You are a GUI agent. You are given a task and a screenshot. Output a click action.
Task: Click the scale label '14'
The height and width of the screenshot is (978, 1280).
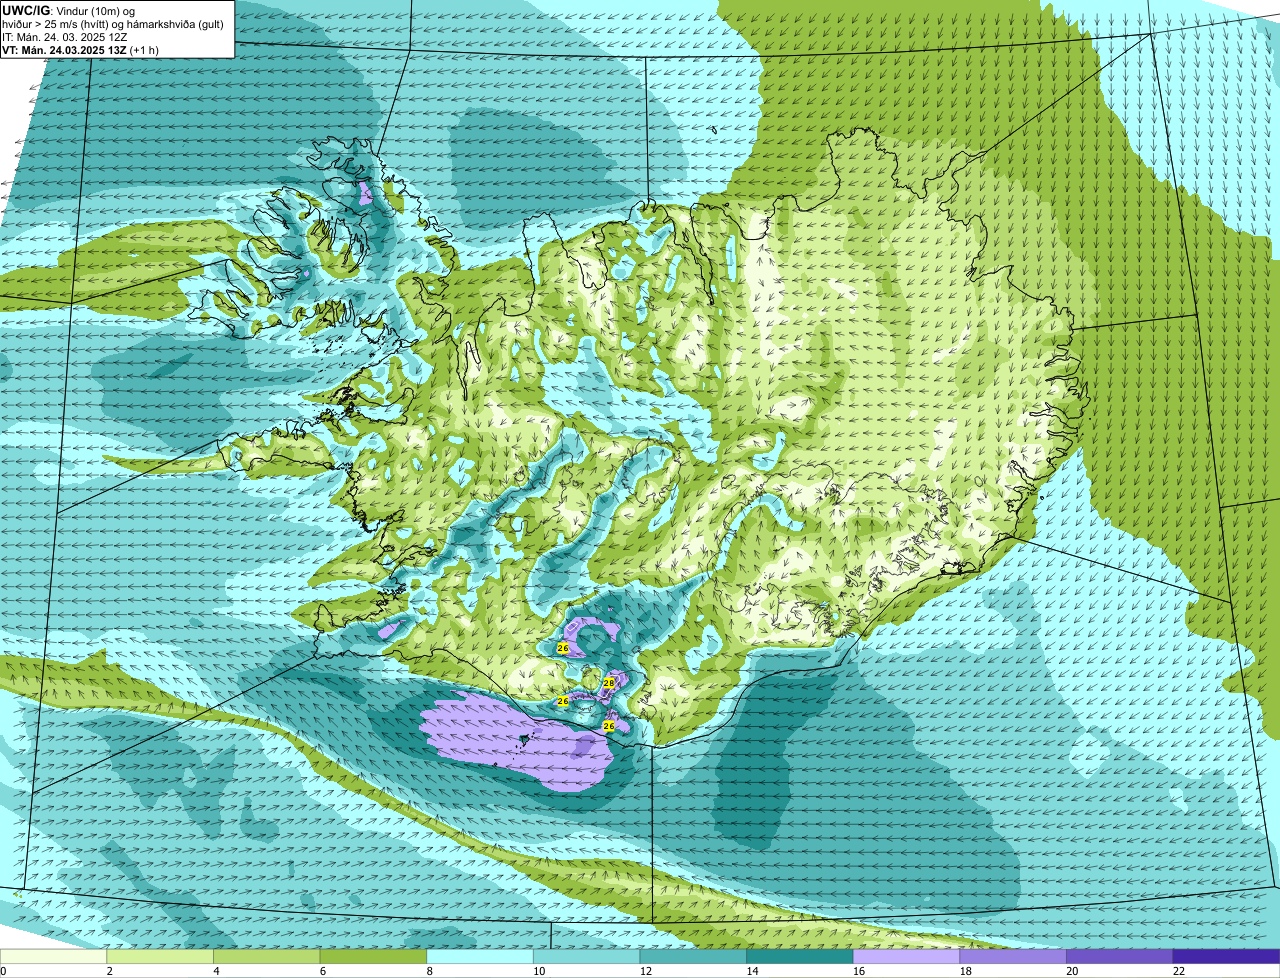752,971
